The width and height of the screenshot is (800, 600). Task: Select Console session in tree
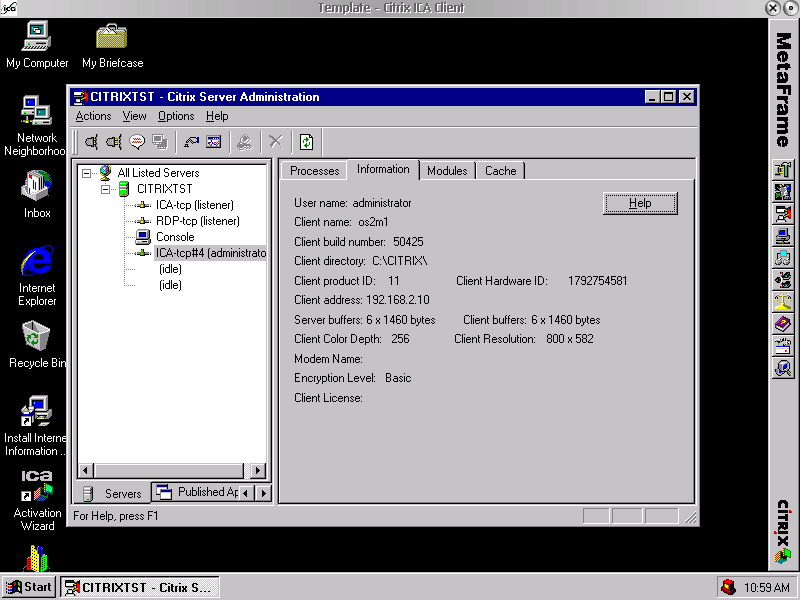[175, 237]
